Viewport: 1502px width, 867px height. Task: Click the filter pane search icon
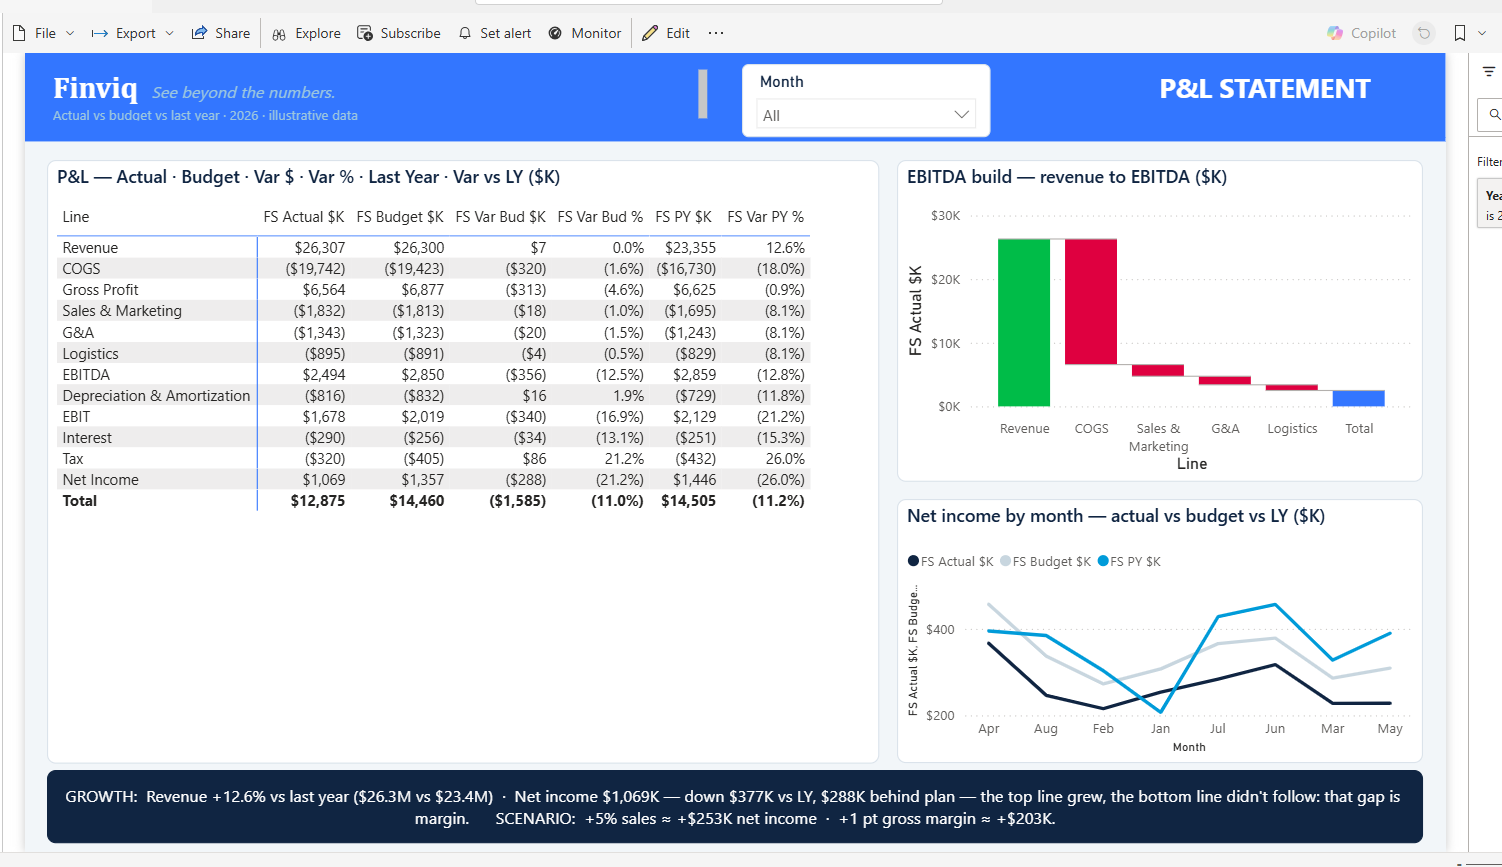[x=1494, y=115]
